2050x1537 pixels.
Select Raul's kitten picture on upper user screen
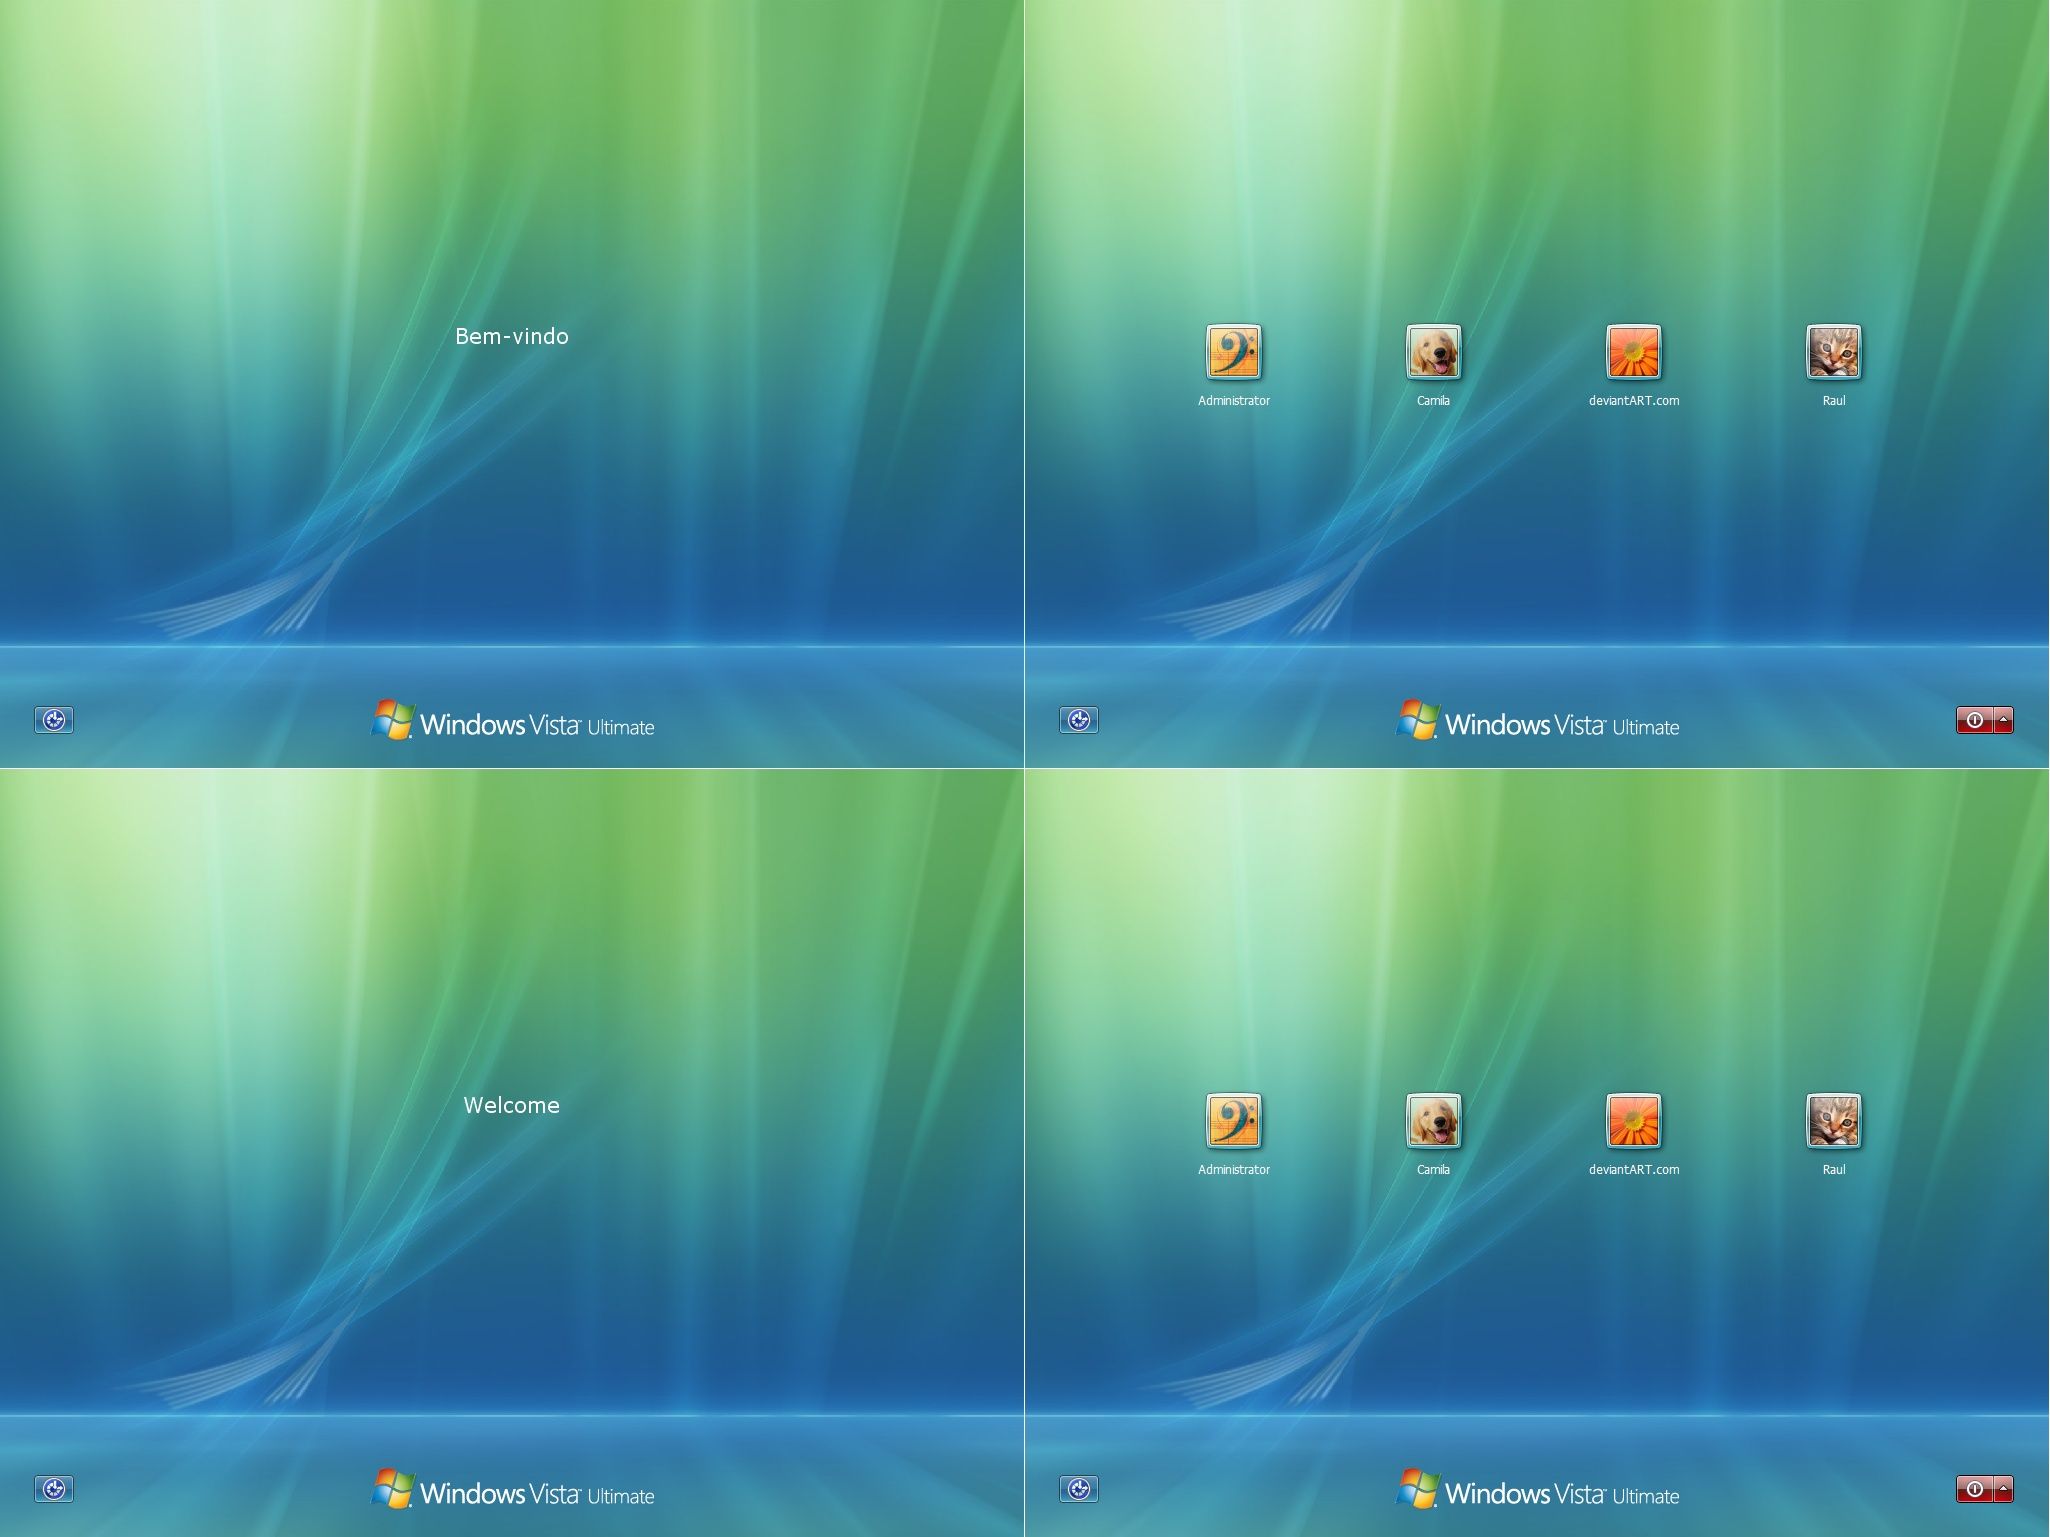1834,352
